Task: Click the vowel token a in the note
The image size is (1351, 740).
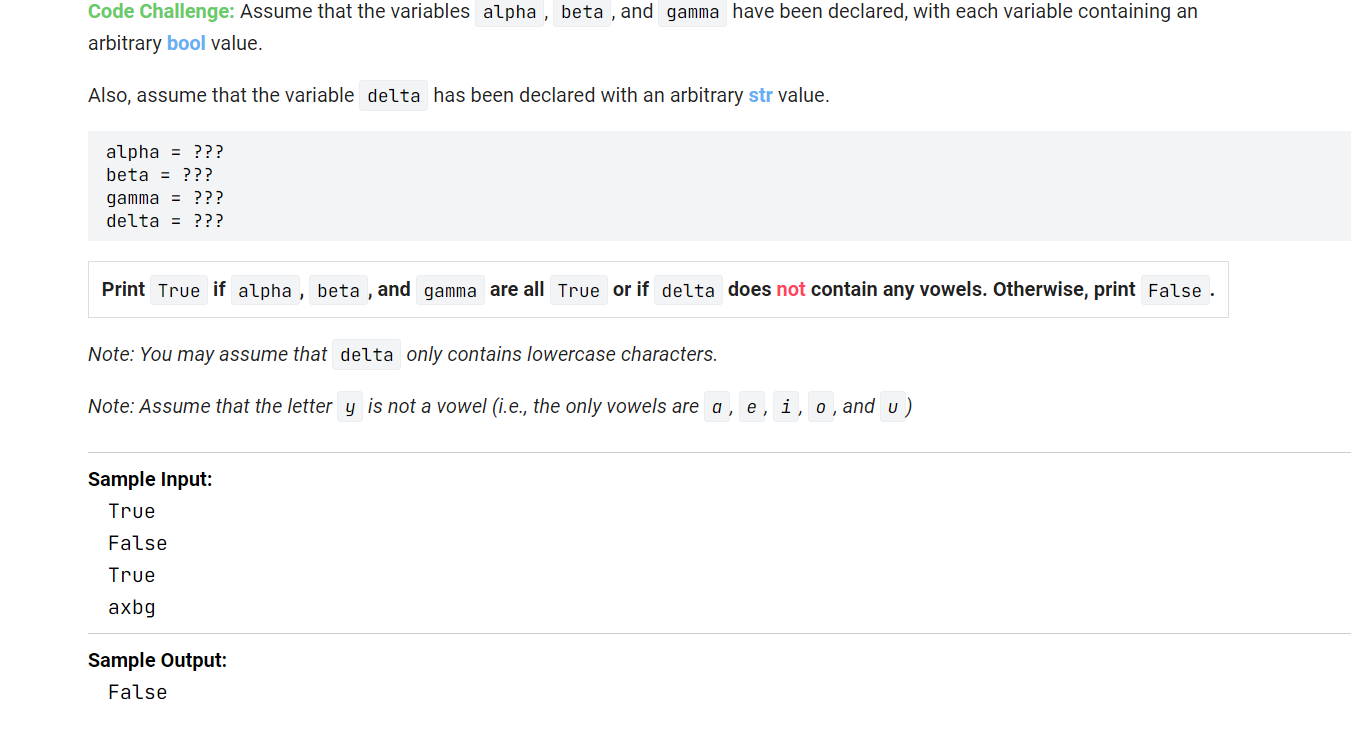Action: coord(717,406)
